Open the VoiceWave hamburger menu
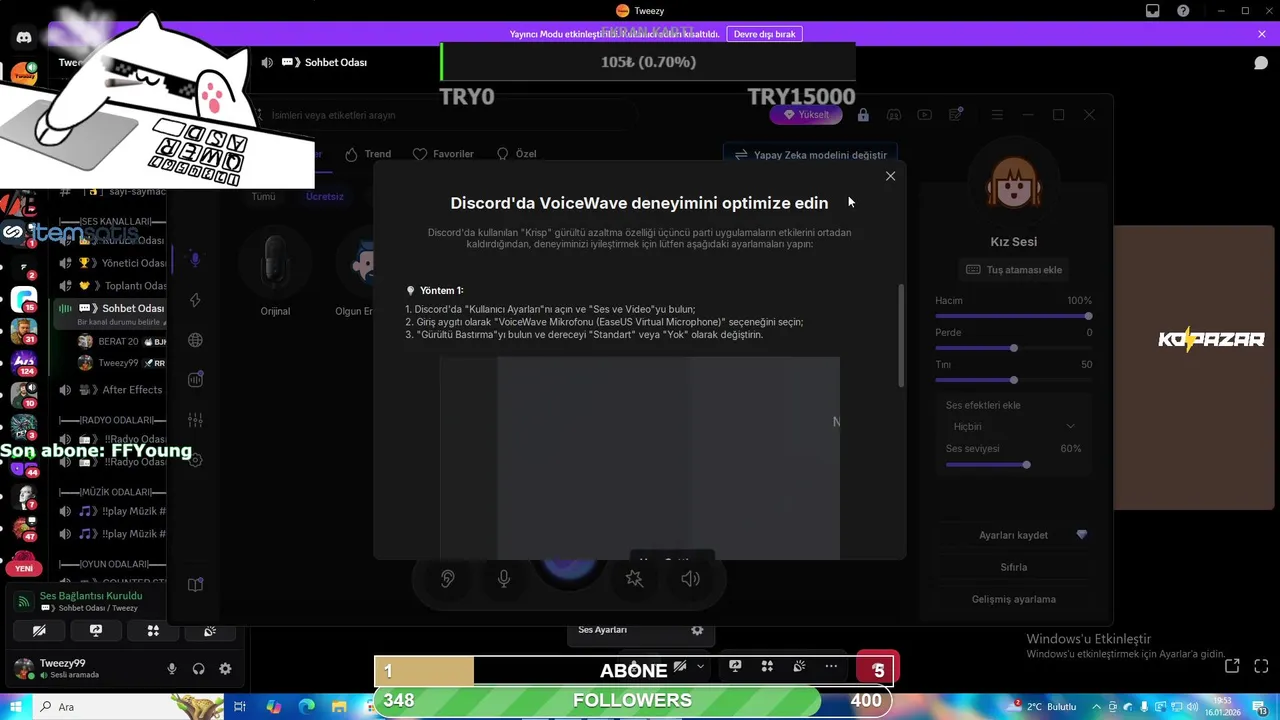1280x720 pixels. (997, 115)
